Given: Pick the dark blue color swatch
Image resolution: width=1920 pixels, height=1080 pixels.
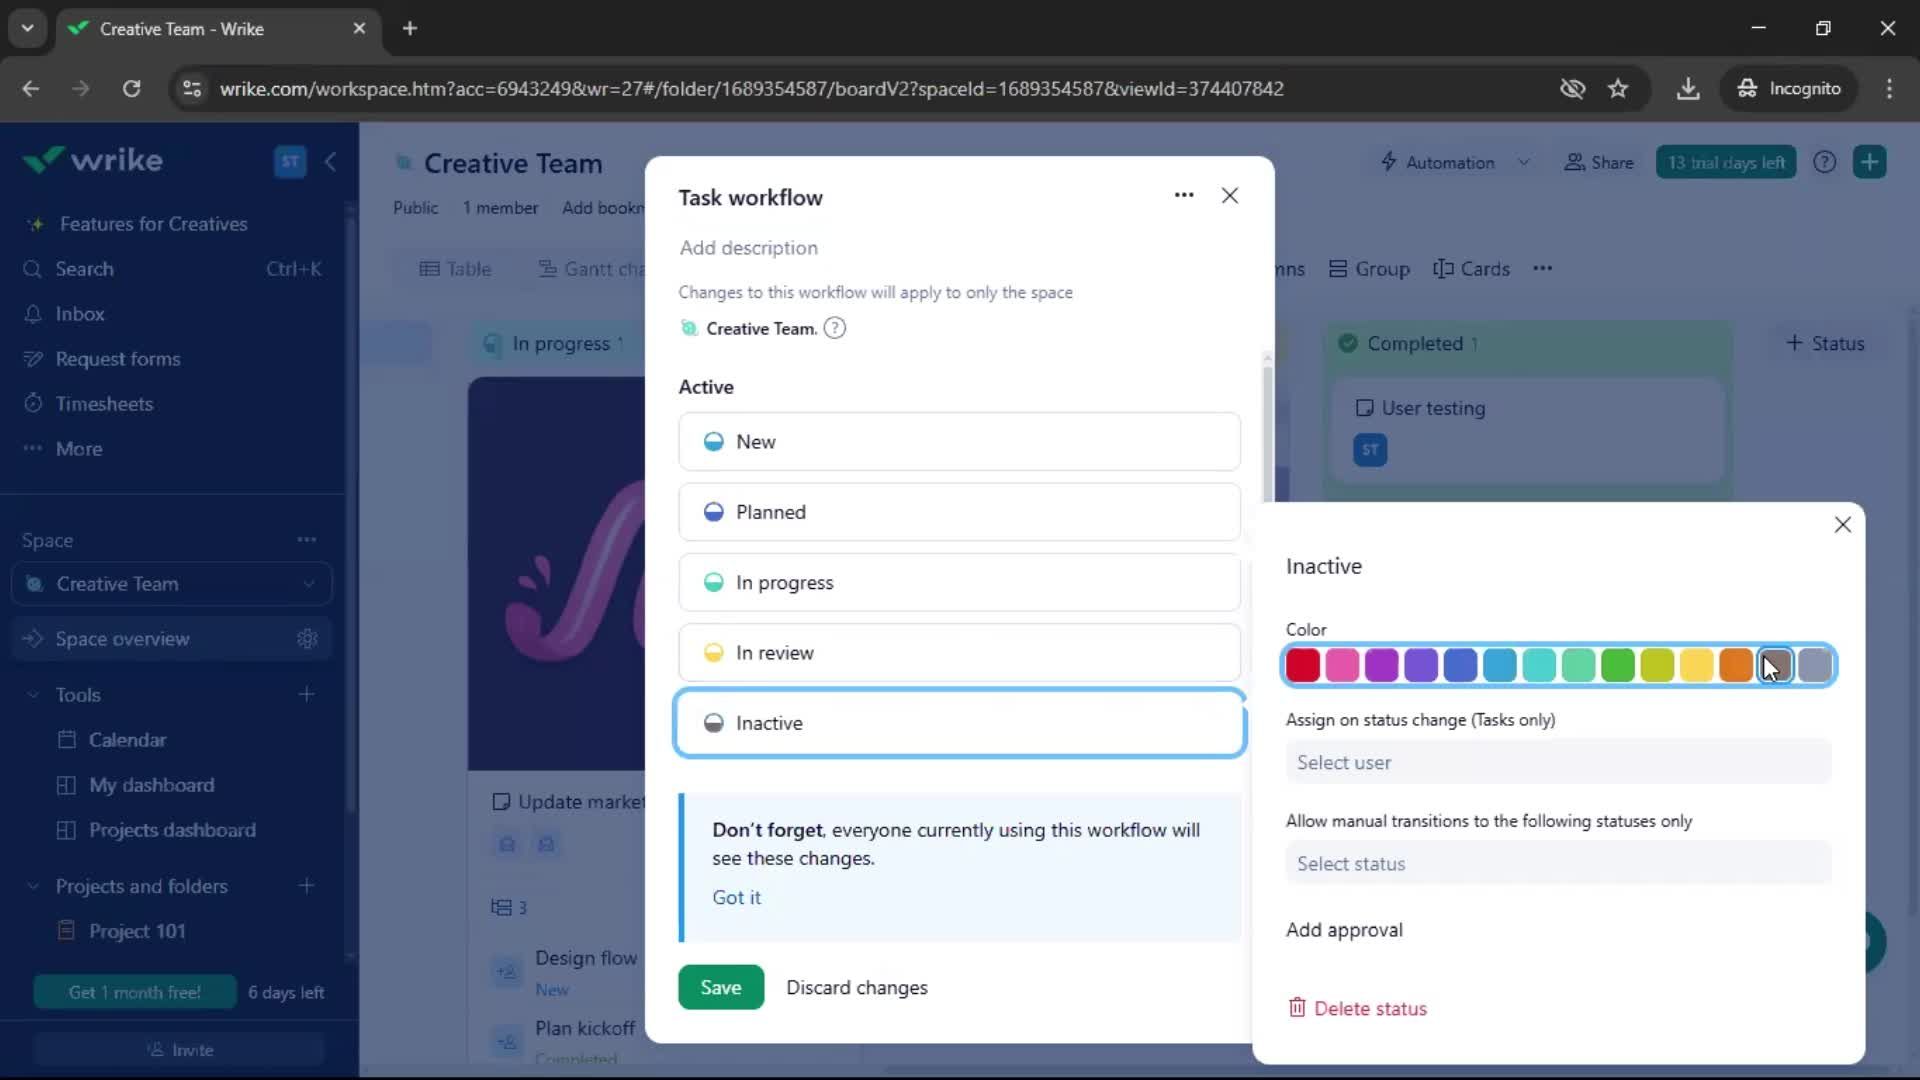Looking at the screenshot, I should (1460, 665).
